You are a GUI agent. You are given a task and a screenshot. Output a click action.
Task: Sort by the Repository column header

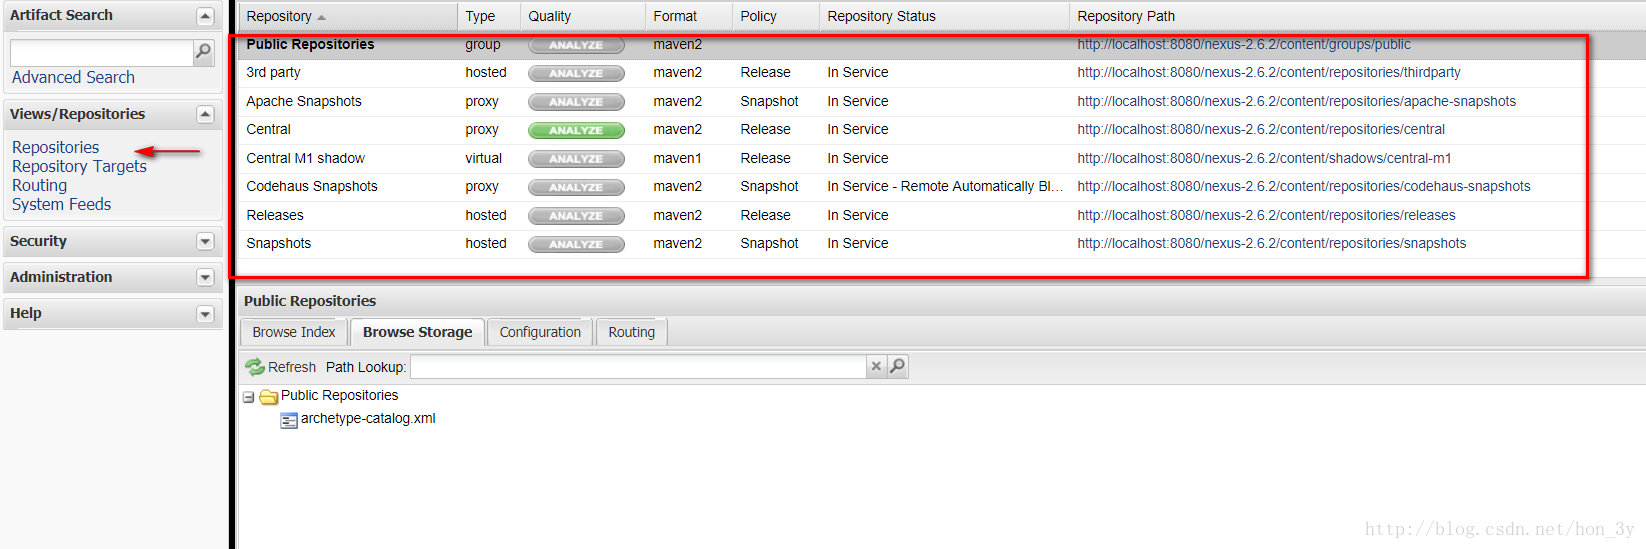pyautogui.click(x=348, y=16)
